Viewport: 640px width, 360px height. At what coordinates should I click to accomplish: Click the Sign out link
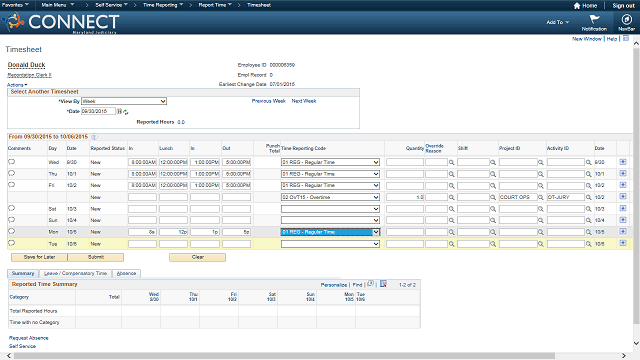(x=623, y=6)
